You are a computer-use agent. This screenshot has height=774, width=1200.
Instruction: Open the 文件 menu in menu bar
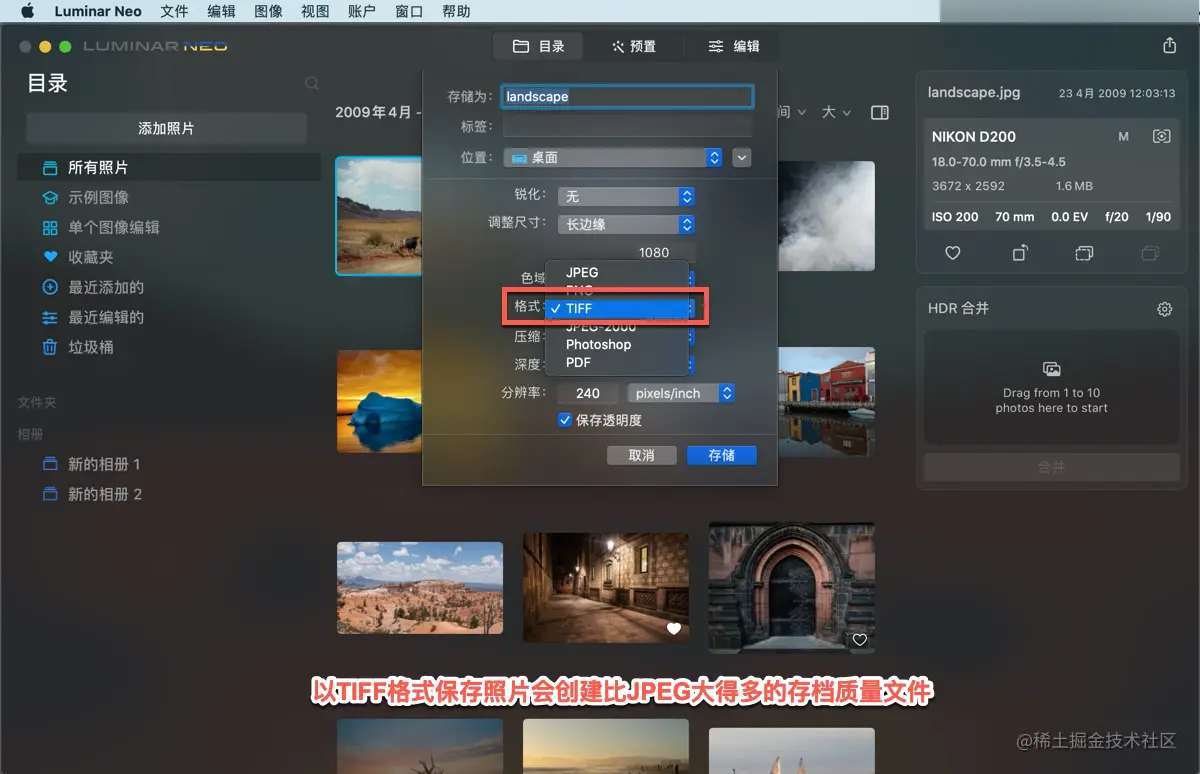tap(174, 12)
